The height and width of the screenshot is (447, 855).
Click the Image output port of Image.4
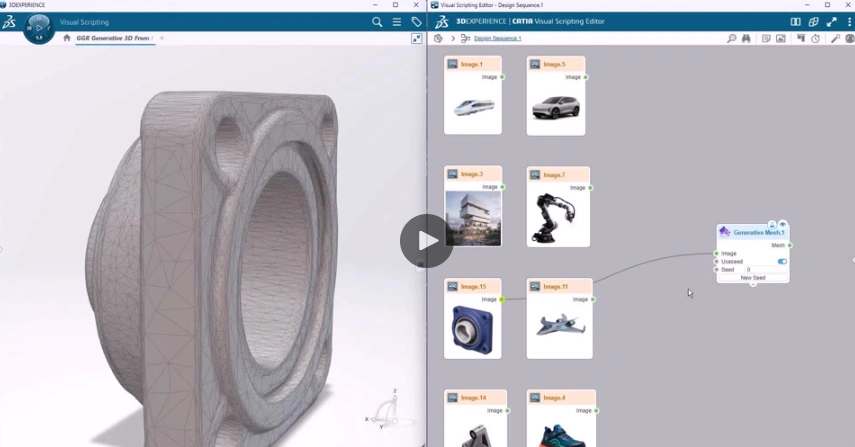click(597, 410)
